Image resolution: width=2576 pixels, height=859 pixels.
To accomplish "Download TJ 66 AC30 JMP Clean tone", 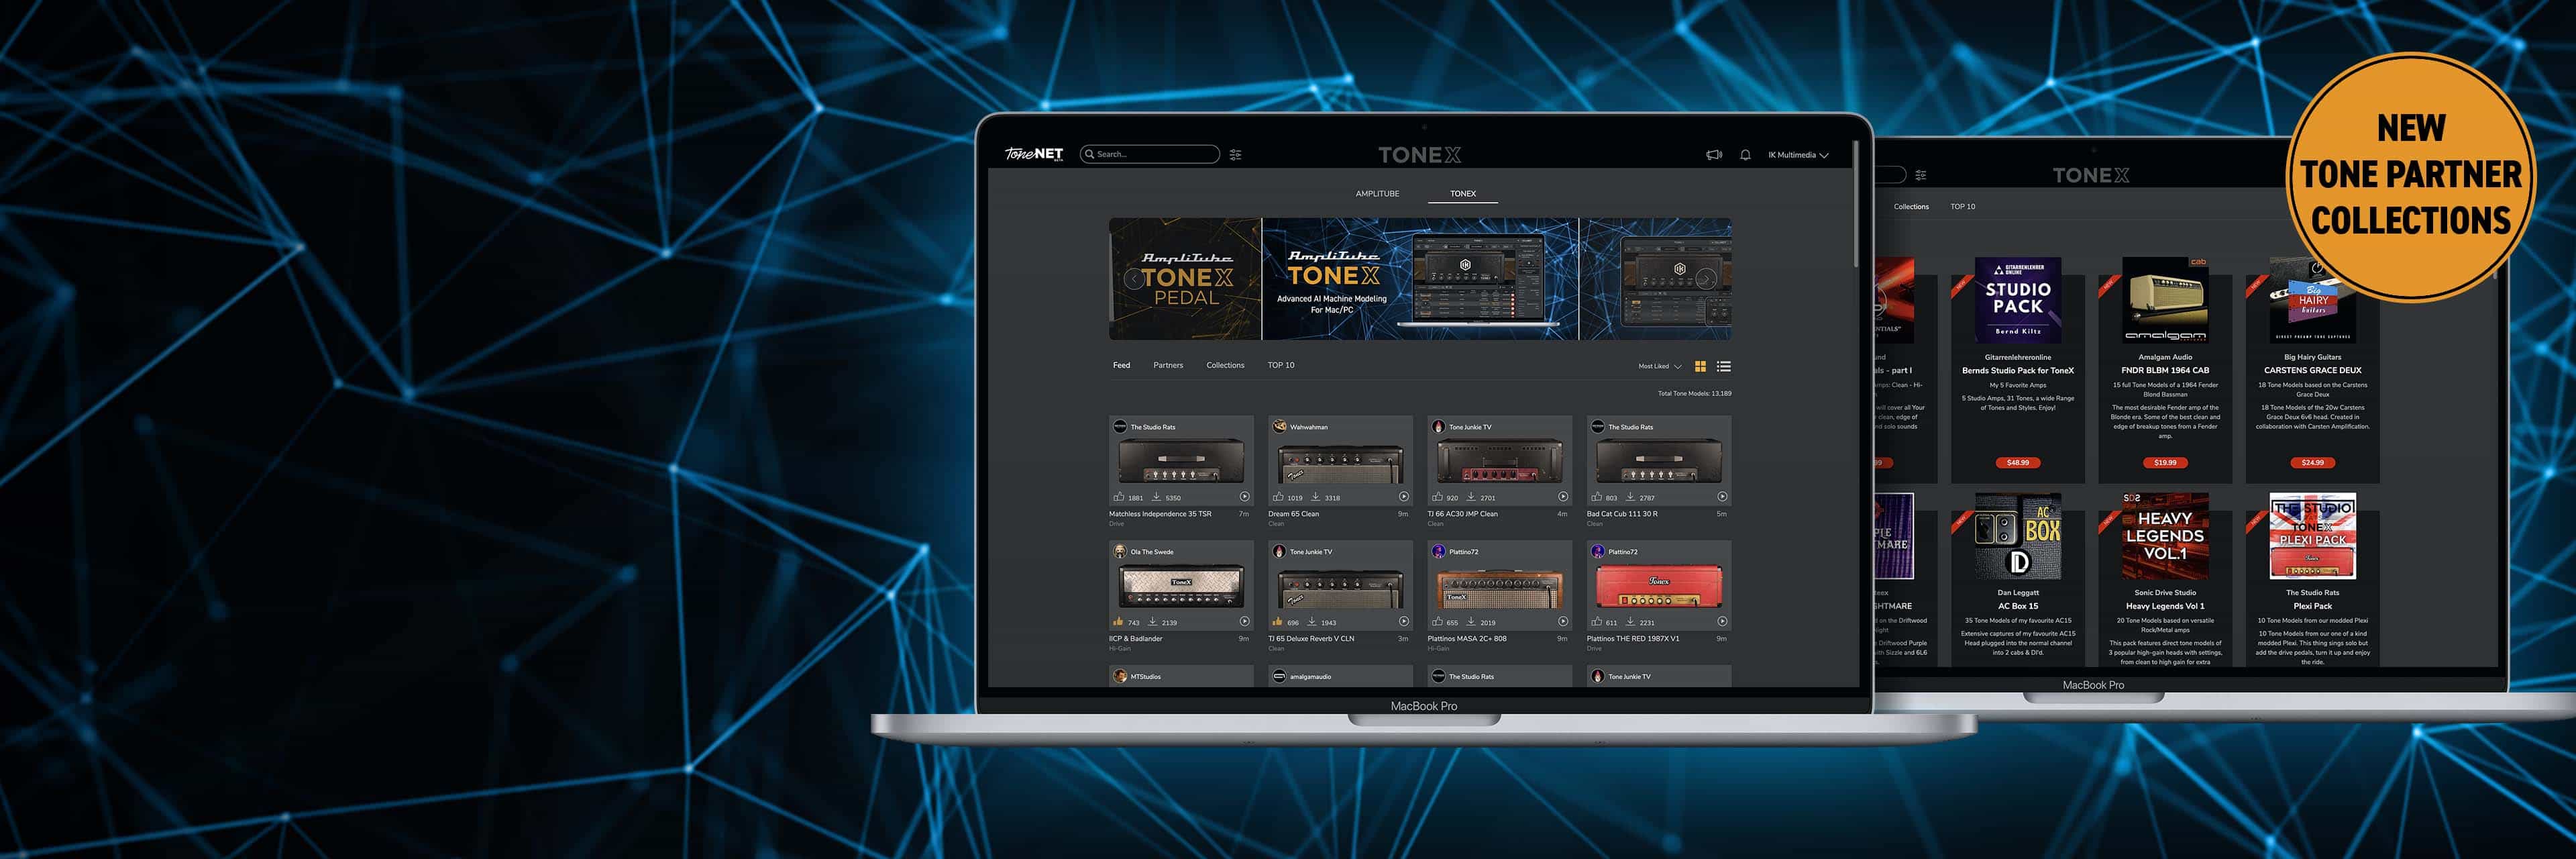I will click(x=1471, y=496).
